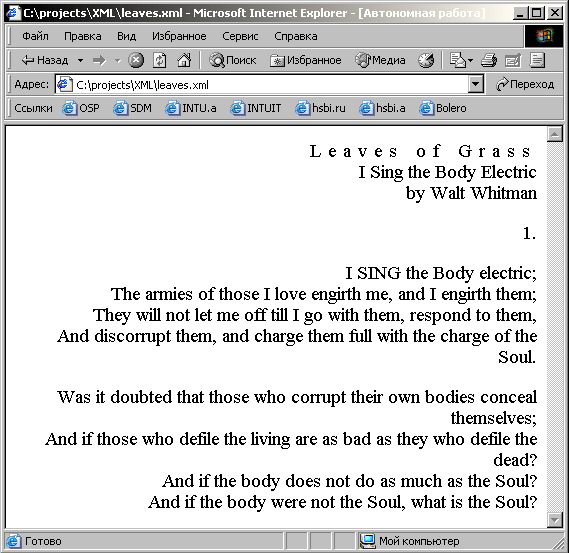569x553 pixels.
Task: Maximize the Internet Explorer window
Action: coord(536,13)
